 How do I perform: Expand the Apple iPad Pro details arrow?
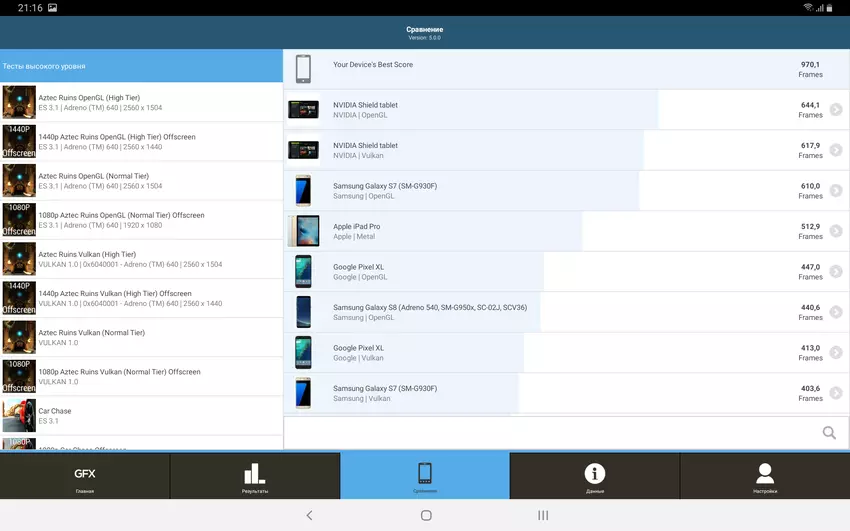click(836, 231)
